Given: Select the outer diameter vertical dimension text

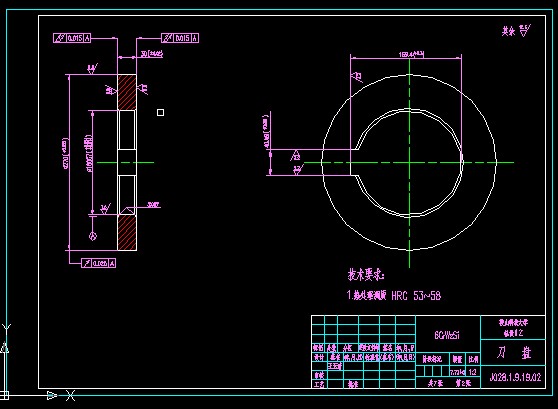Looking at the screenshot, I should point(65,154).
